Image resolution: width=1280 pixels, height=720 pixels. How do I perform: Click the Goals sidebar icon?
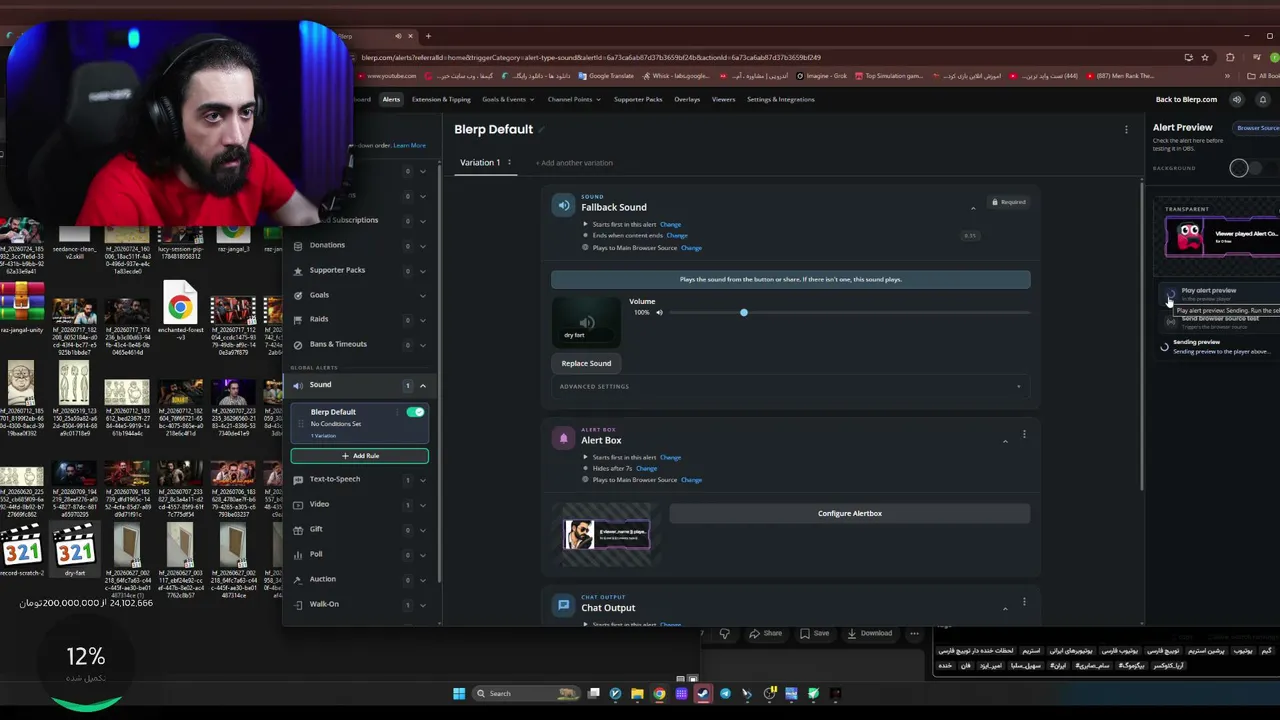pyautogui.click(x=298, y=295)
